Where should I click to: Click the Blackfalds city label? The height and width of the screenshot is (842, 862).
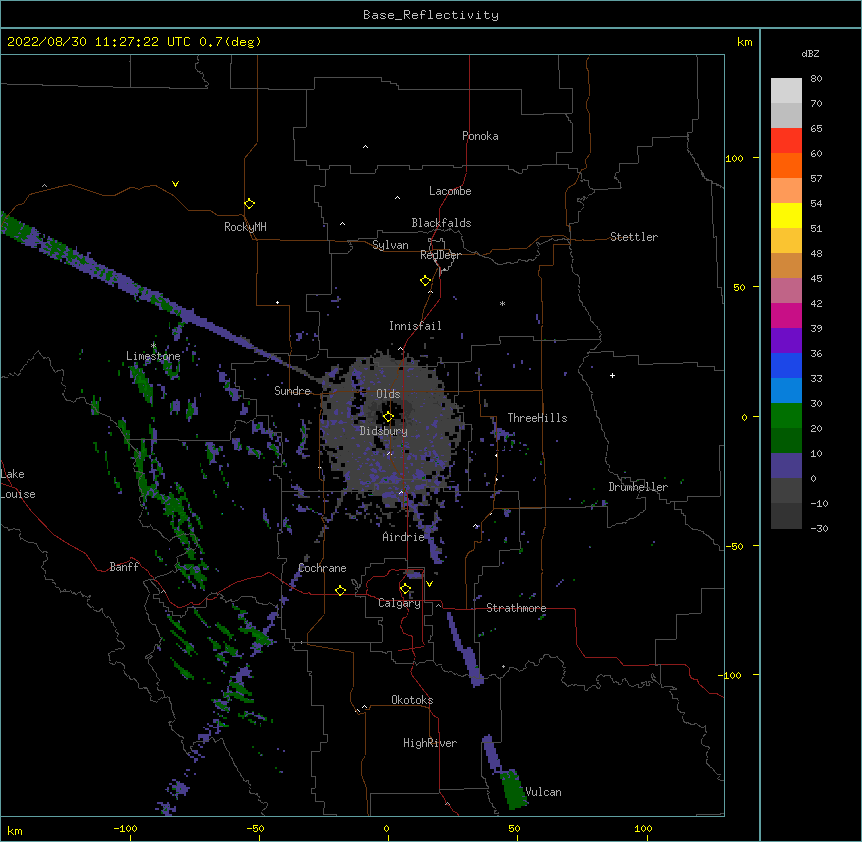coord(441,223)
